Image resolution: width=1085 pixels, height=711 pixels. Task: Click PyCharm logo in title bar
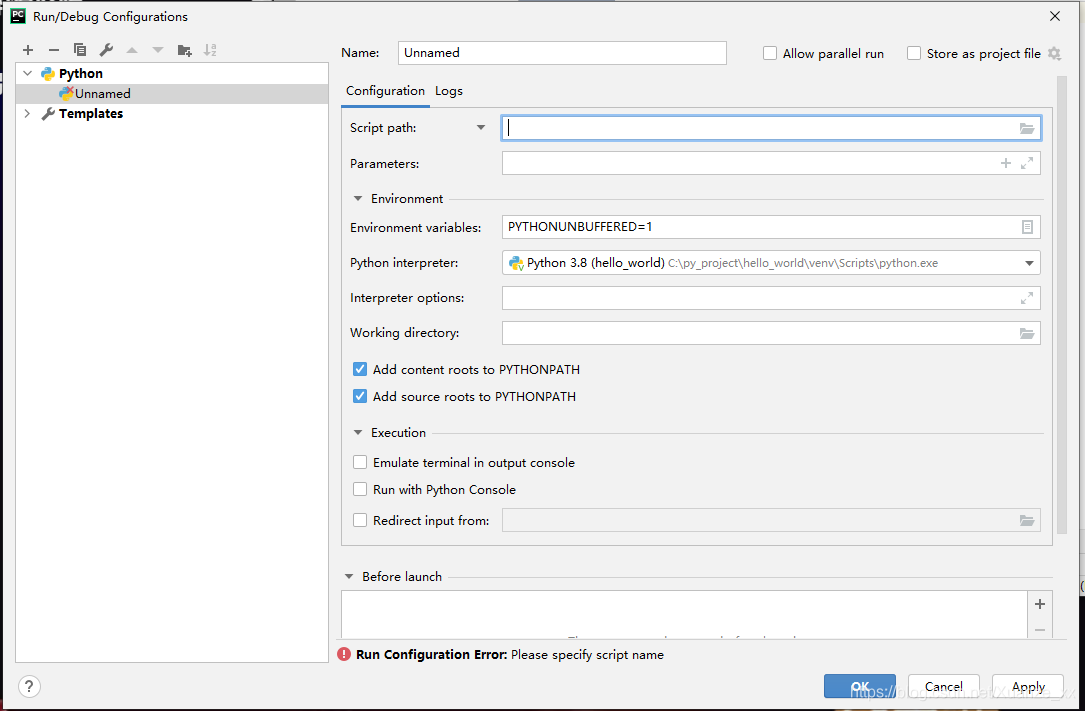click(18, 16)
